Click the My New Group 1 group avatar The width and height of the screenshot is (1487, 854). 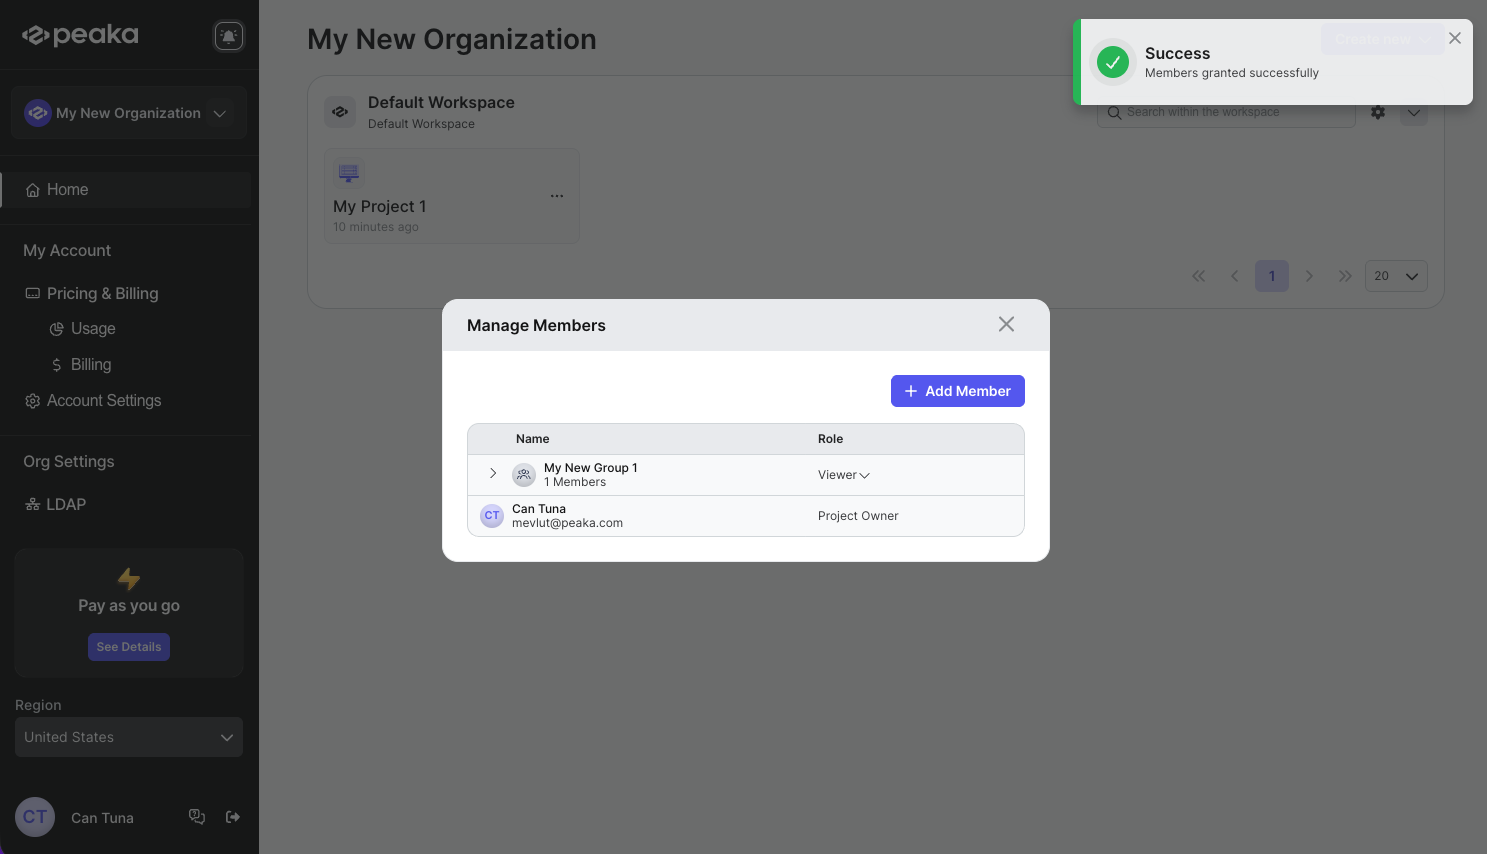pos(524,475)
